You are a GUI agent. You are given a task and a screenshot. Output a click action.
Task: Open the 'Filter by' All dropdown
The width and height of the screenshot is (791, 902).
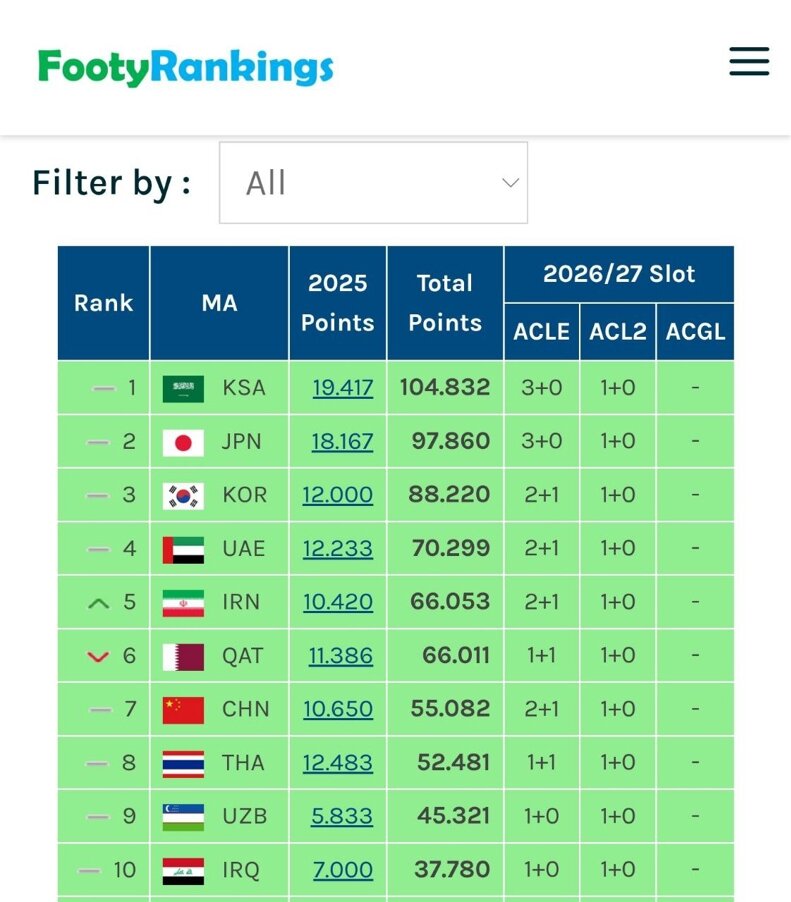pos(373,182)
